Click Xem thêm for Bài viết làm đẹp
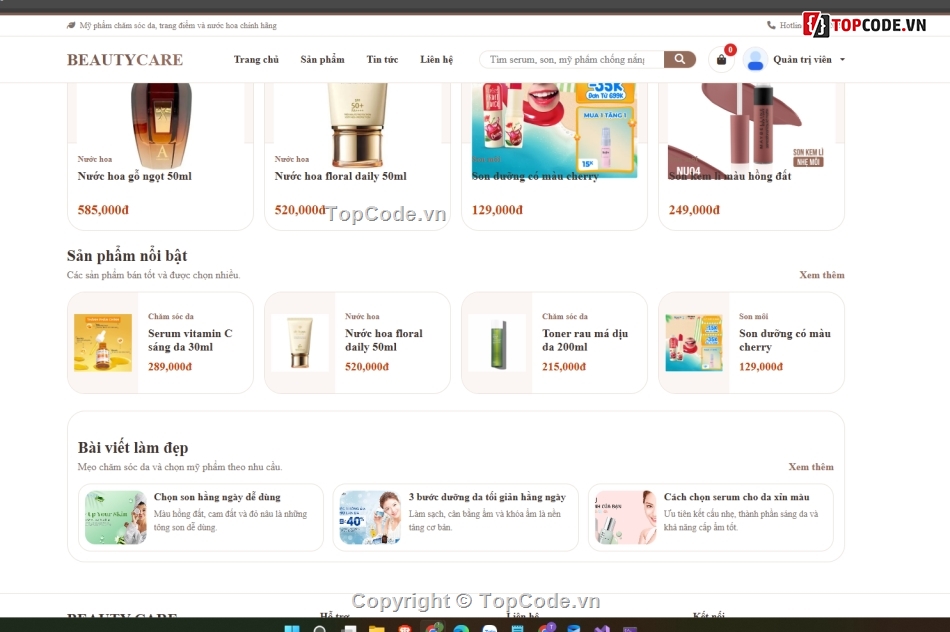 811,467
